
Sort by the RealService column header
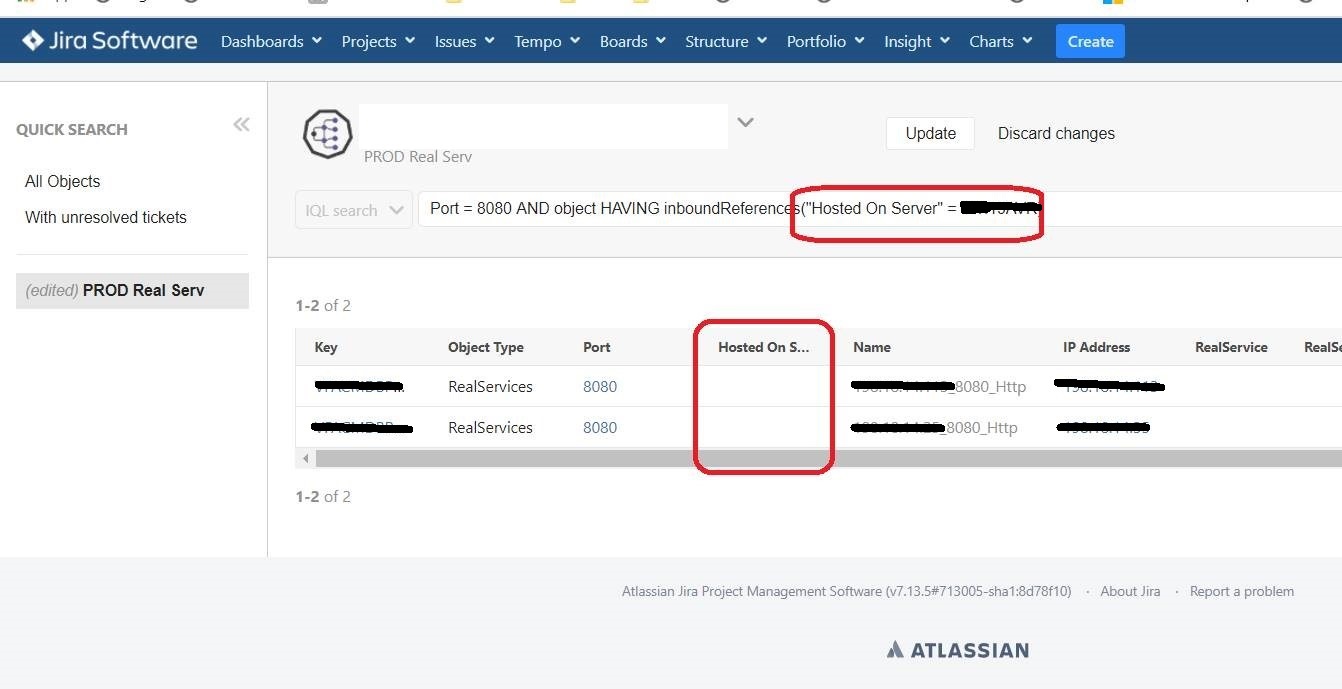(x=1231, y=347)
